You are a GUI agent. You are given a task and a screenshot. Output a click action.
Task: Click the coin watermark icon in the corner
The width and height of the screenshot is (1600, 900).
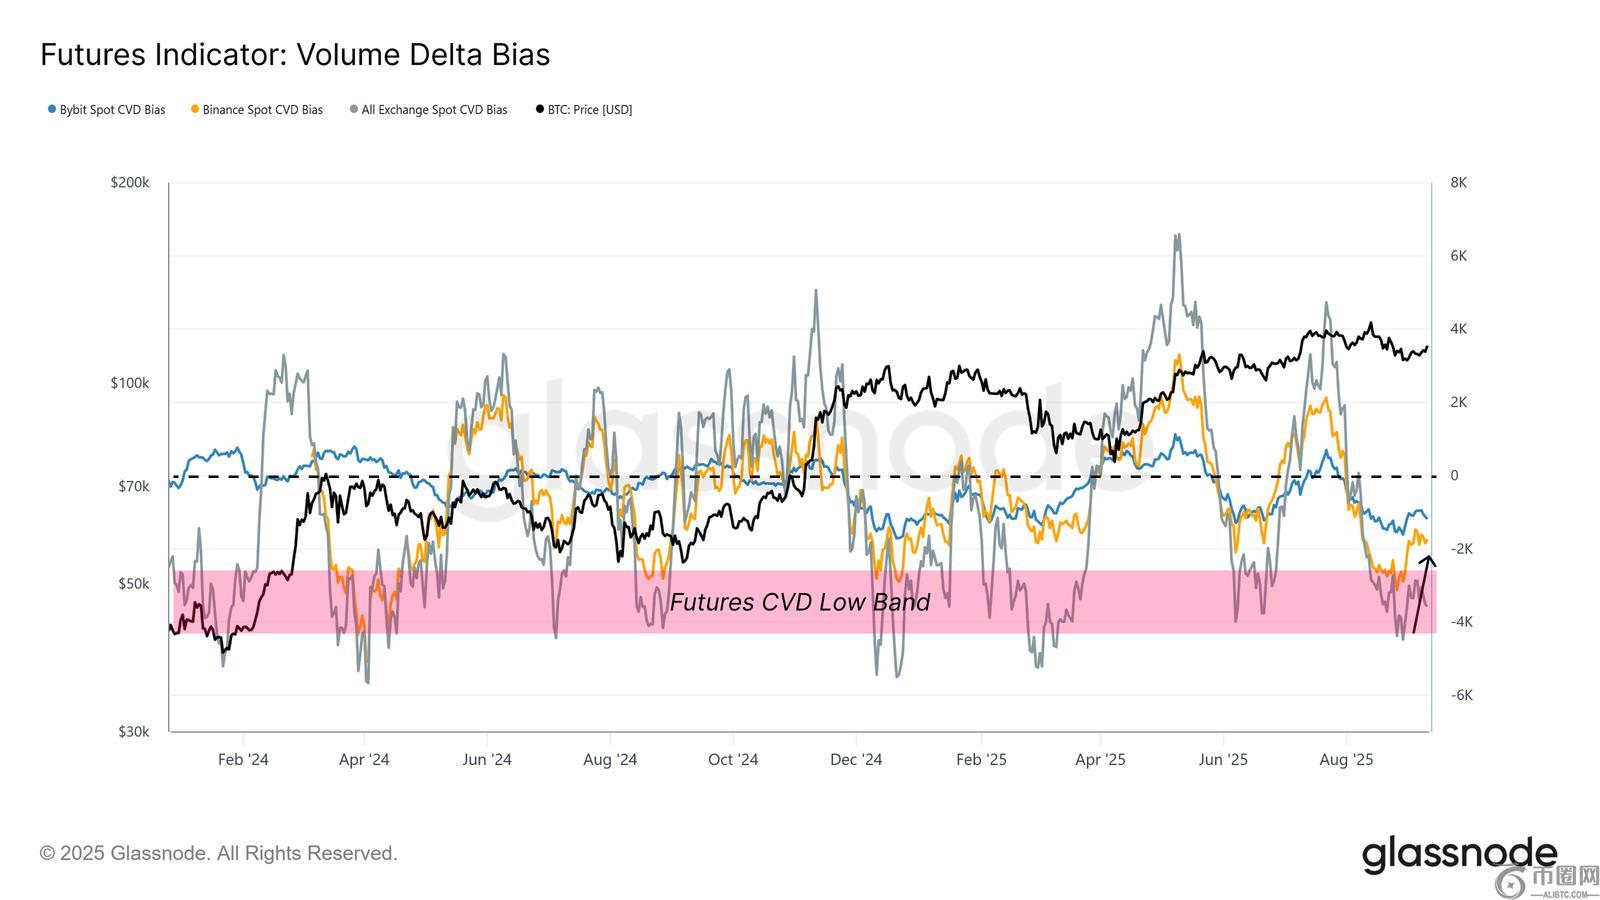(x=1510, y=882)
